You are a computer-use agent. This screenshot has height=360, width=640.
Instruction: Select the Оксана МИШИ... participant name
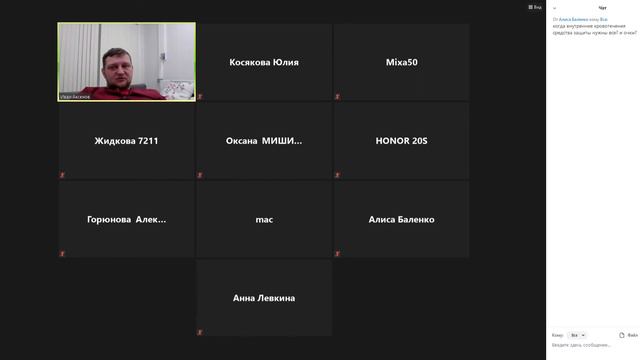tap(264, 141)
